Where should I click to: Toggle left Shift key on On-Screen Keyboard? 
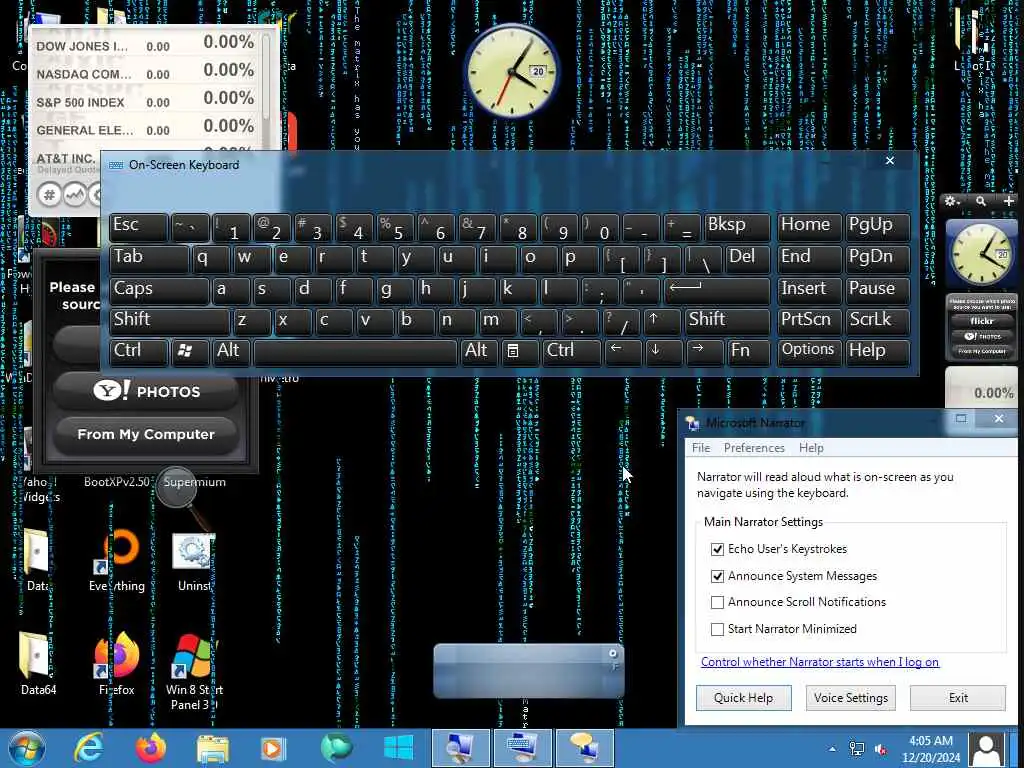click(x=169, y=320)
